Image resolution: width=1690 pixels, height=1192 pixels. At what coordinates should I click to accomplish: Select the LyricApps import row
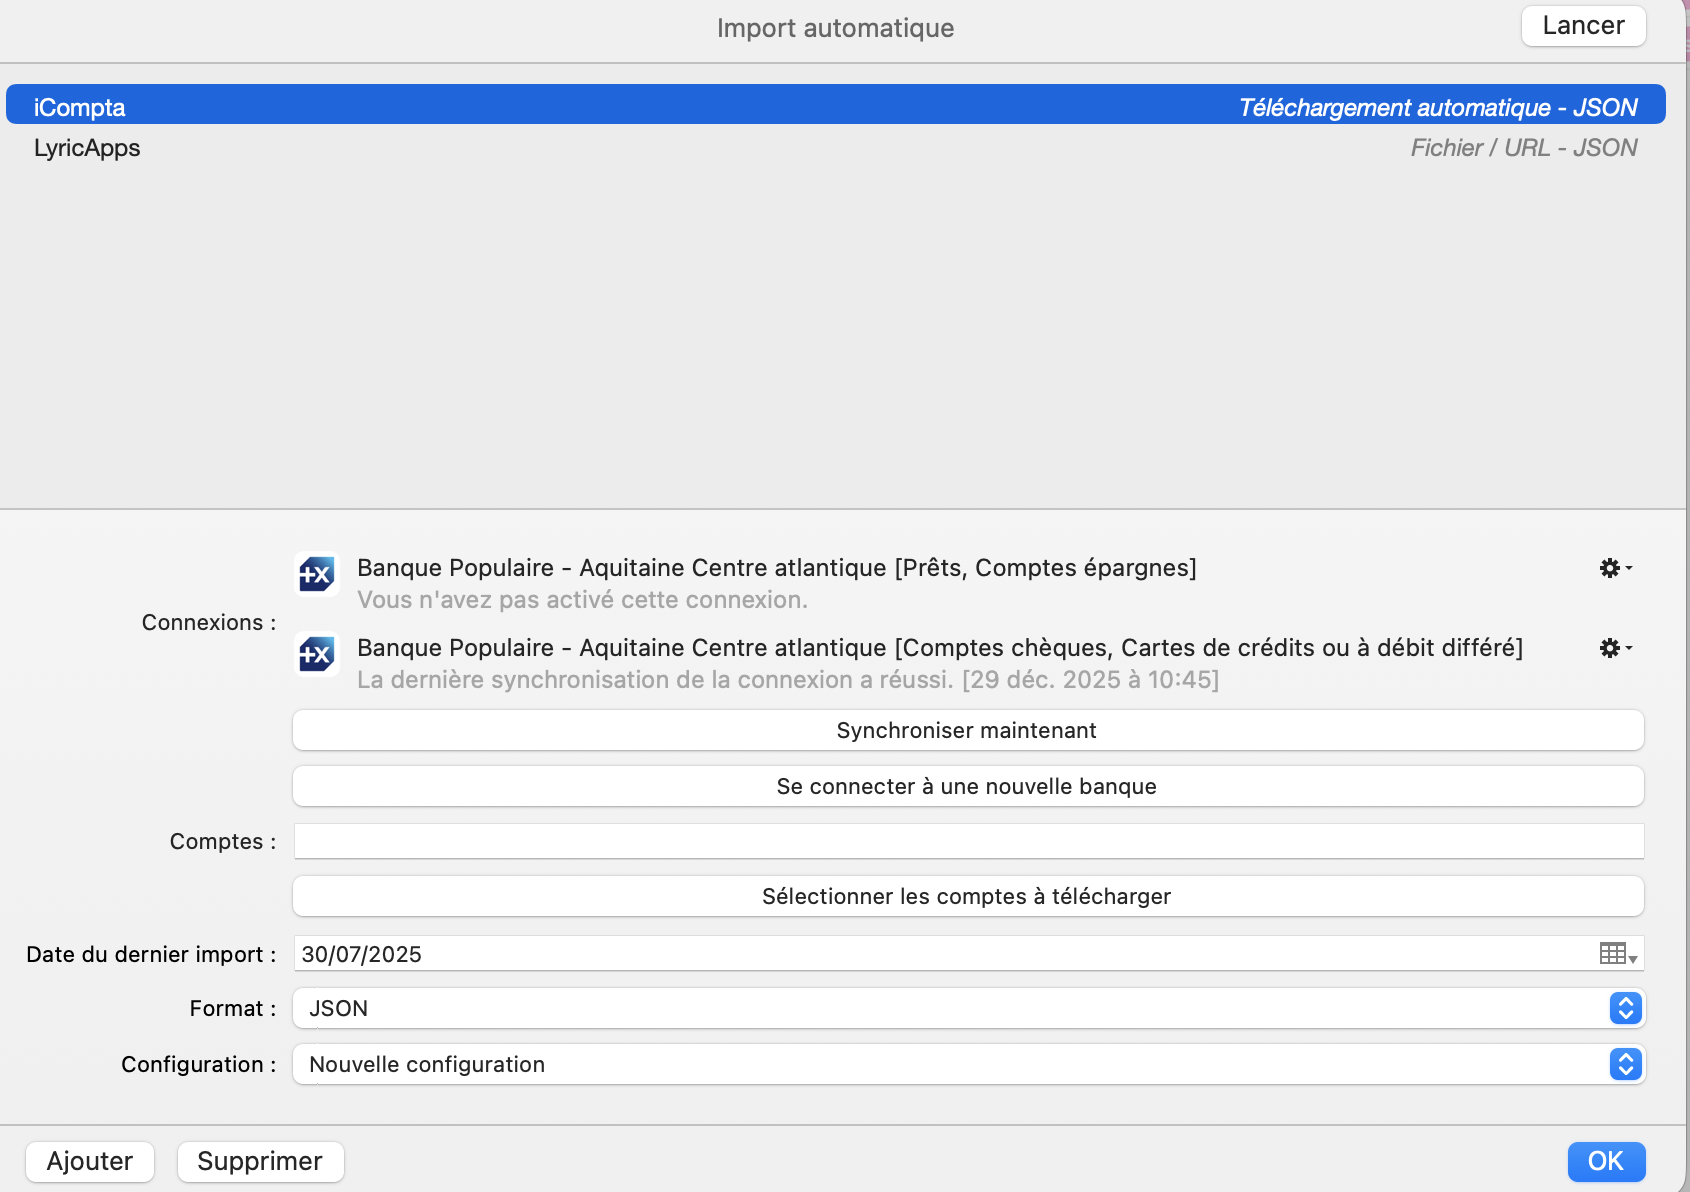tap(835, 148)
